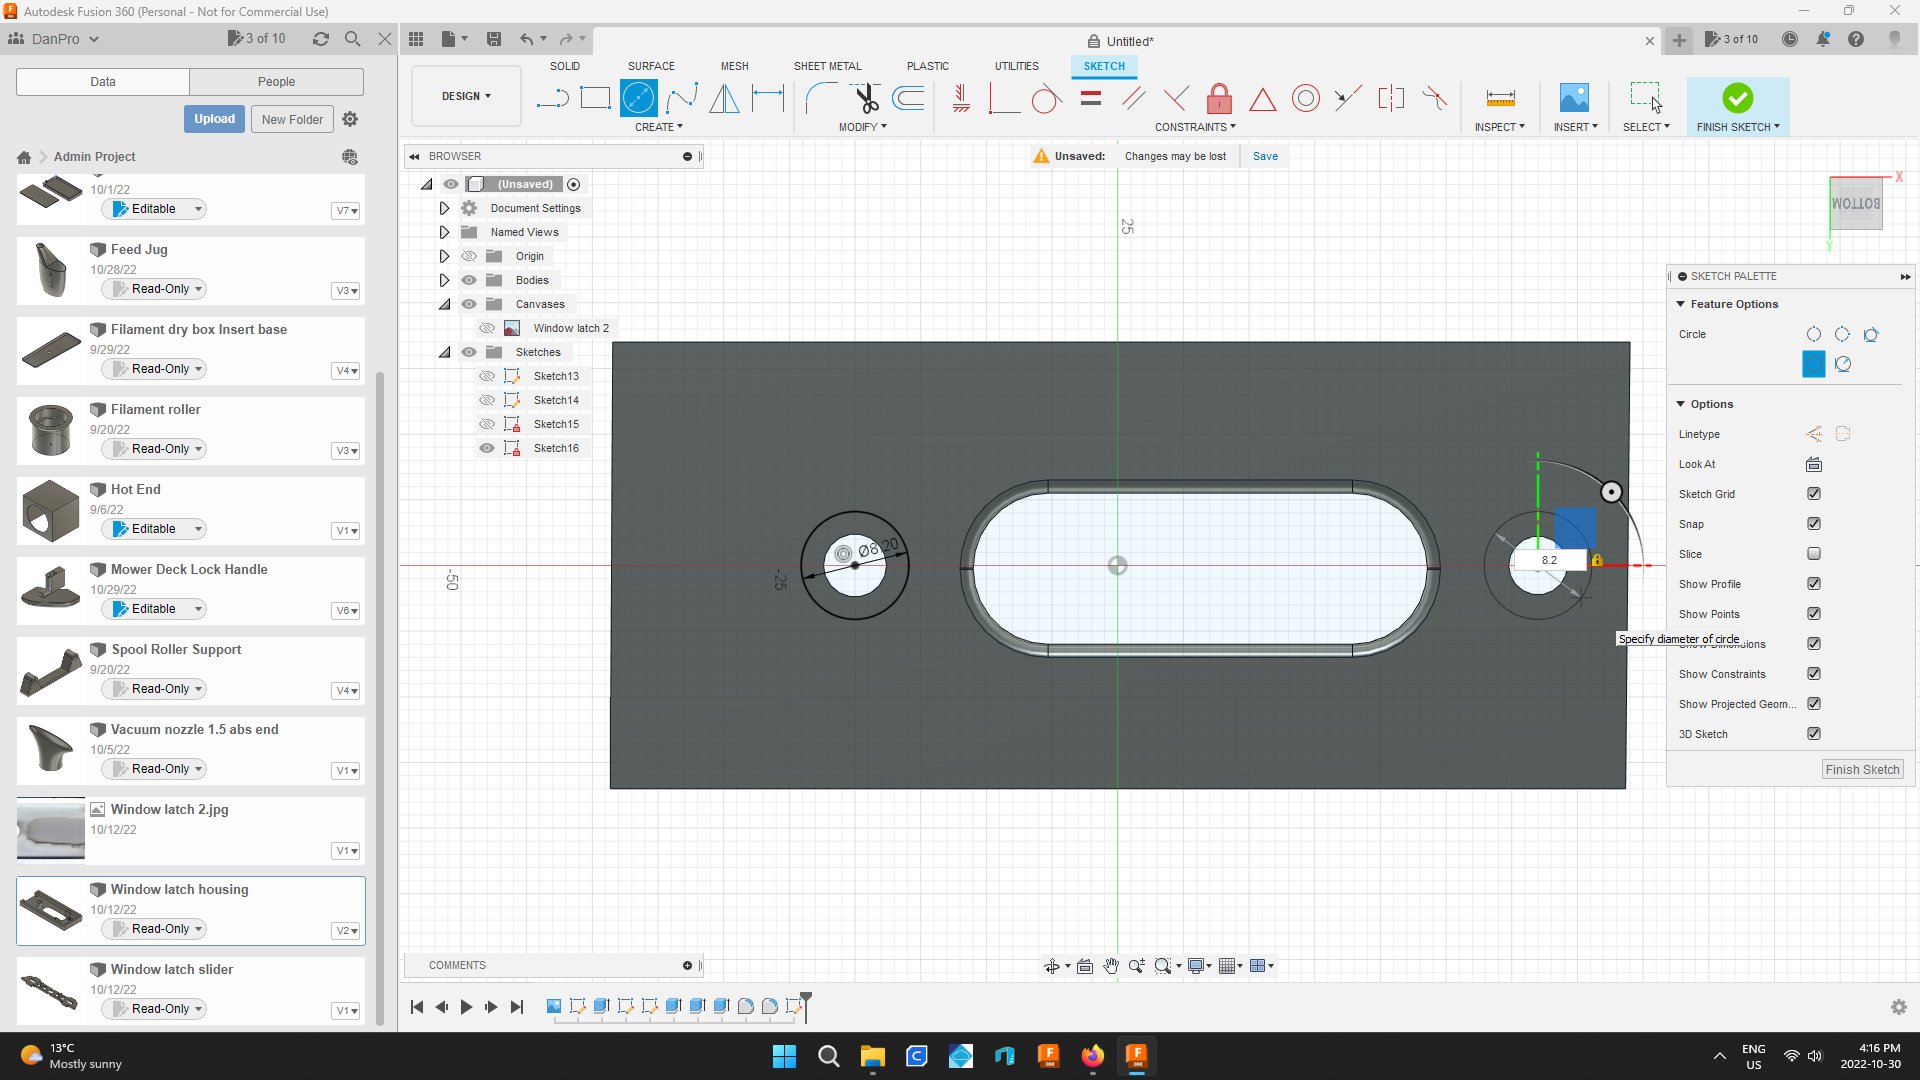
Task: Apply the Tangent constraint
Action: click(x=1046, y=98)
